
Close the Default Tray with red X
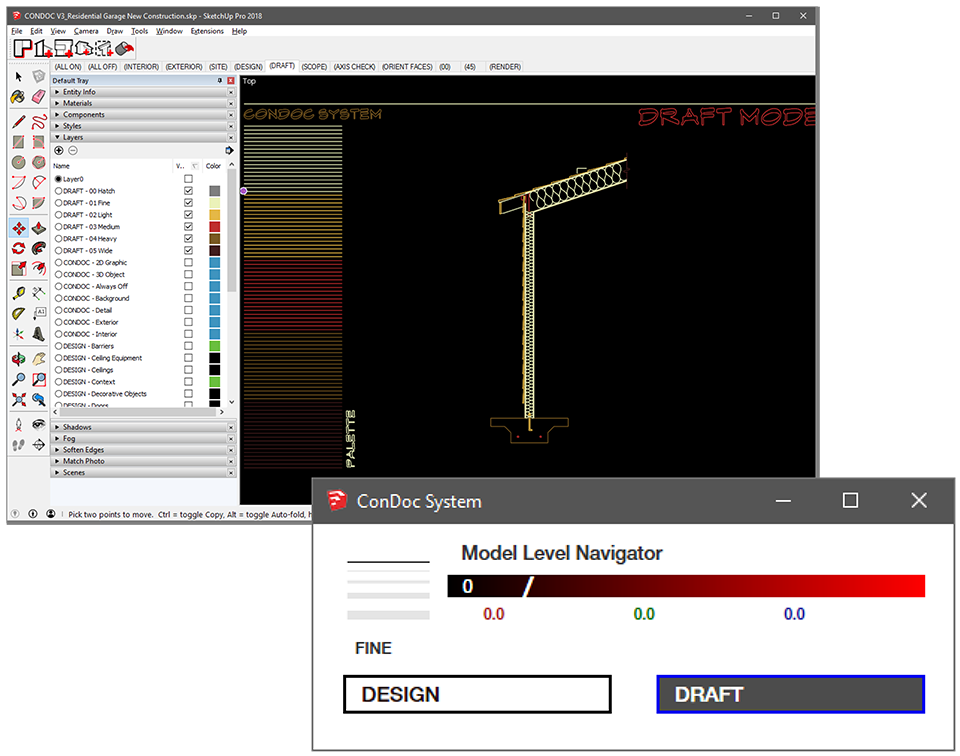tap(231, 81)
